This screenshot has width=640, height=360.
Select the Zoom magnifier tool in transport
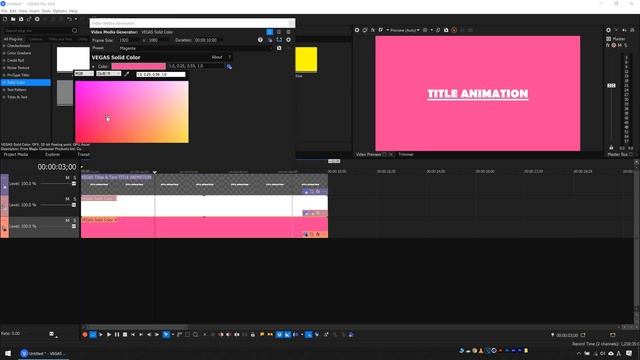pos(196,335)
